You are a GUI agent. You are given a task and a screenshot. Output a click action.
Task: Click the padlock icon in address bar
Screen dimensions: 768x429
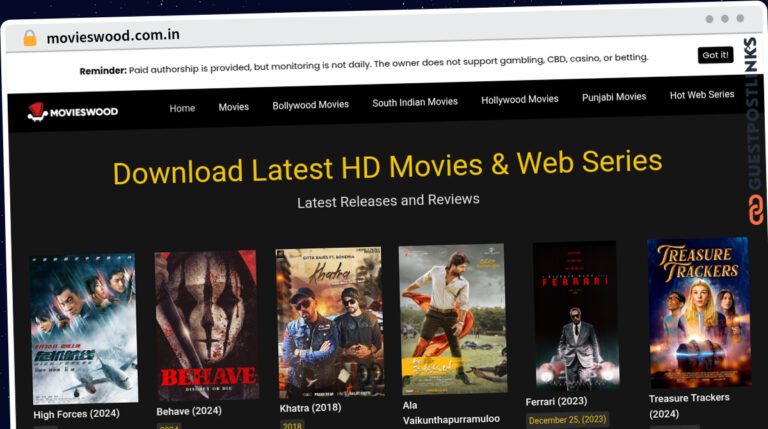(x=30, y=38)
